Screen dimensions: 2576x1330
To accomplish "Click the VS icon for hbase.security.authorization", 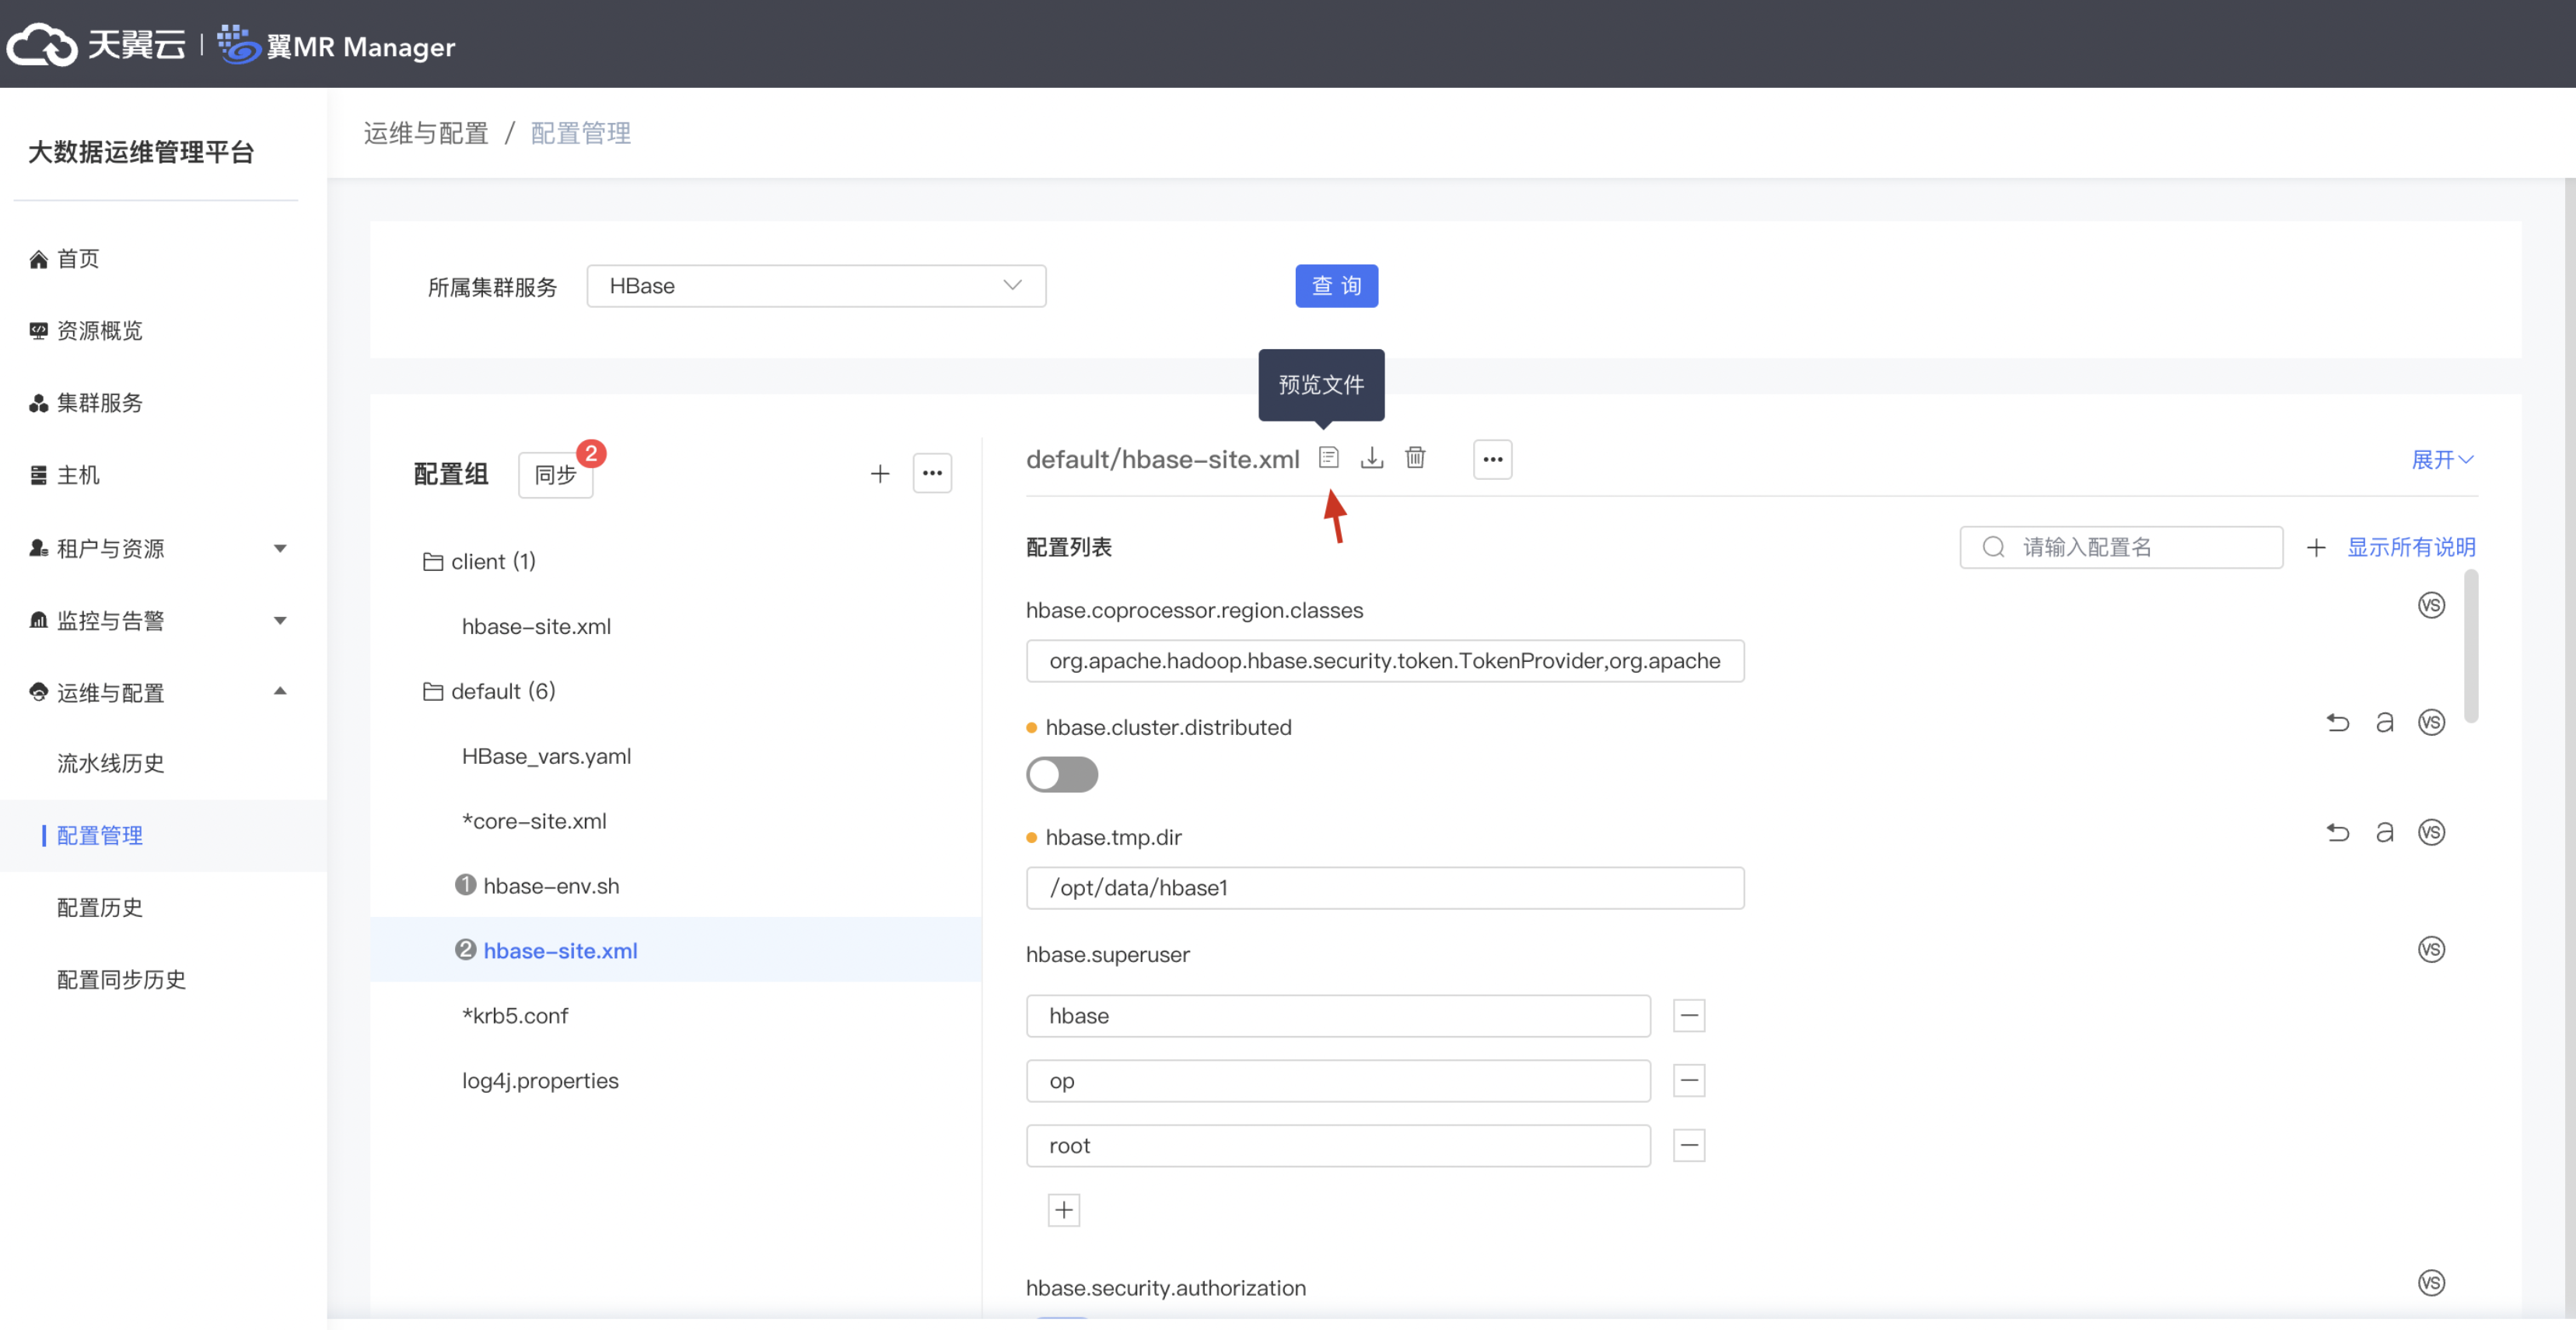I will point(2431,1283).
